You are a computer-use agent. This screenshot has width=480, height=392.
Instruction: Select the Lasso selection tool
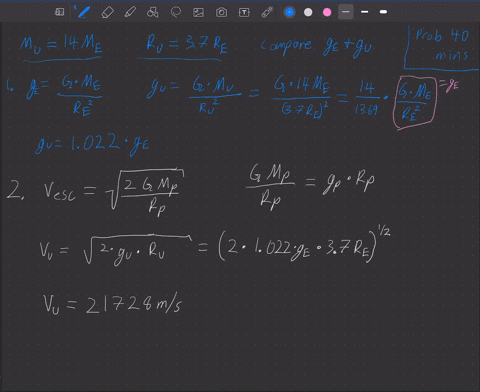[x=176, y=12]
